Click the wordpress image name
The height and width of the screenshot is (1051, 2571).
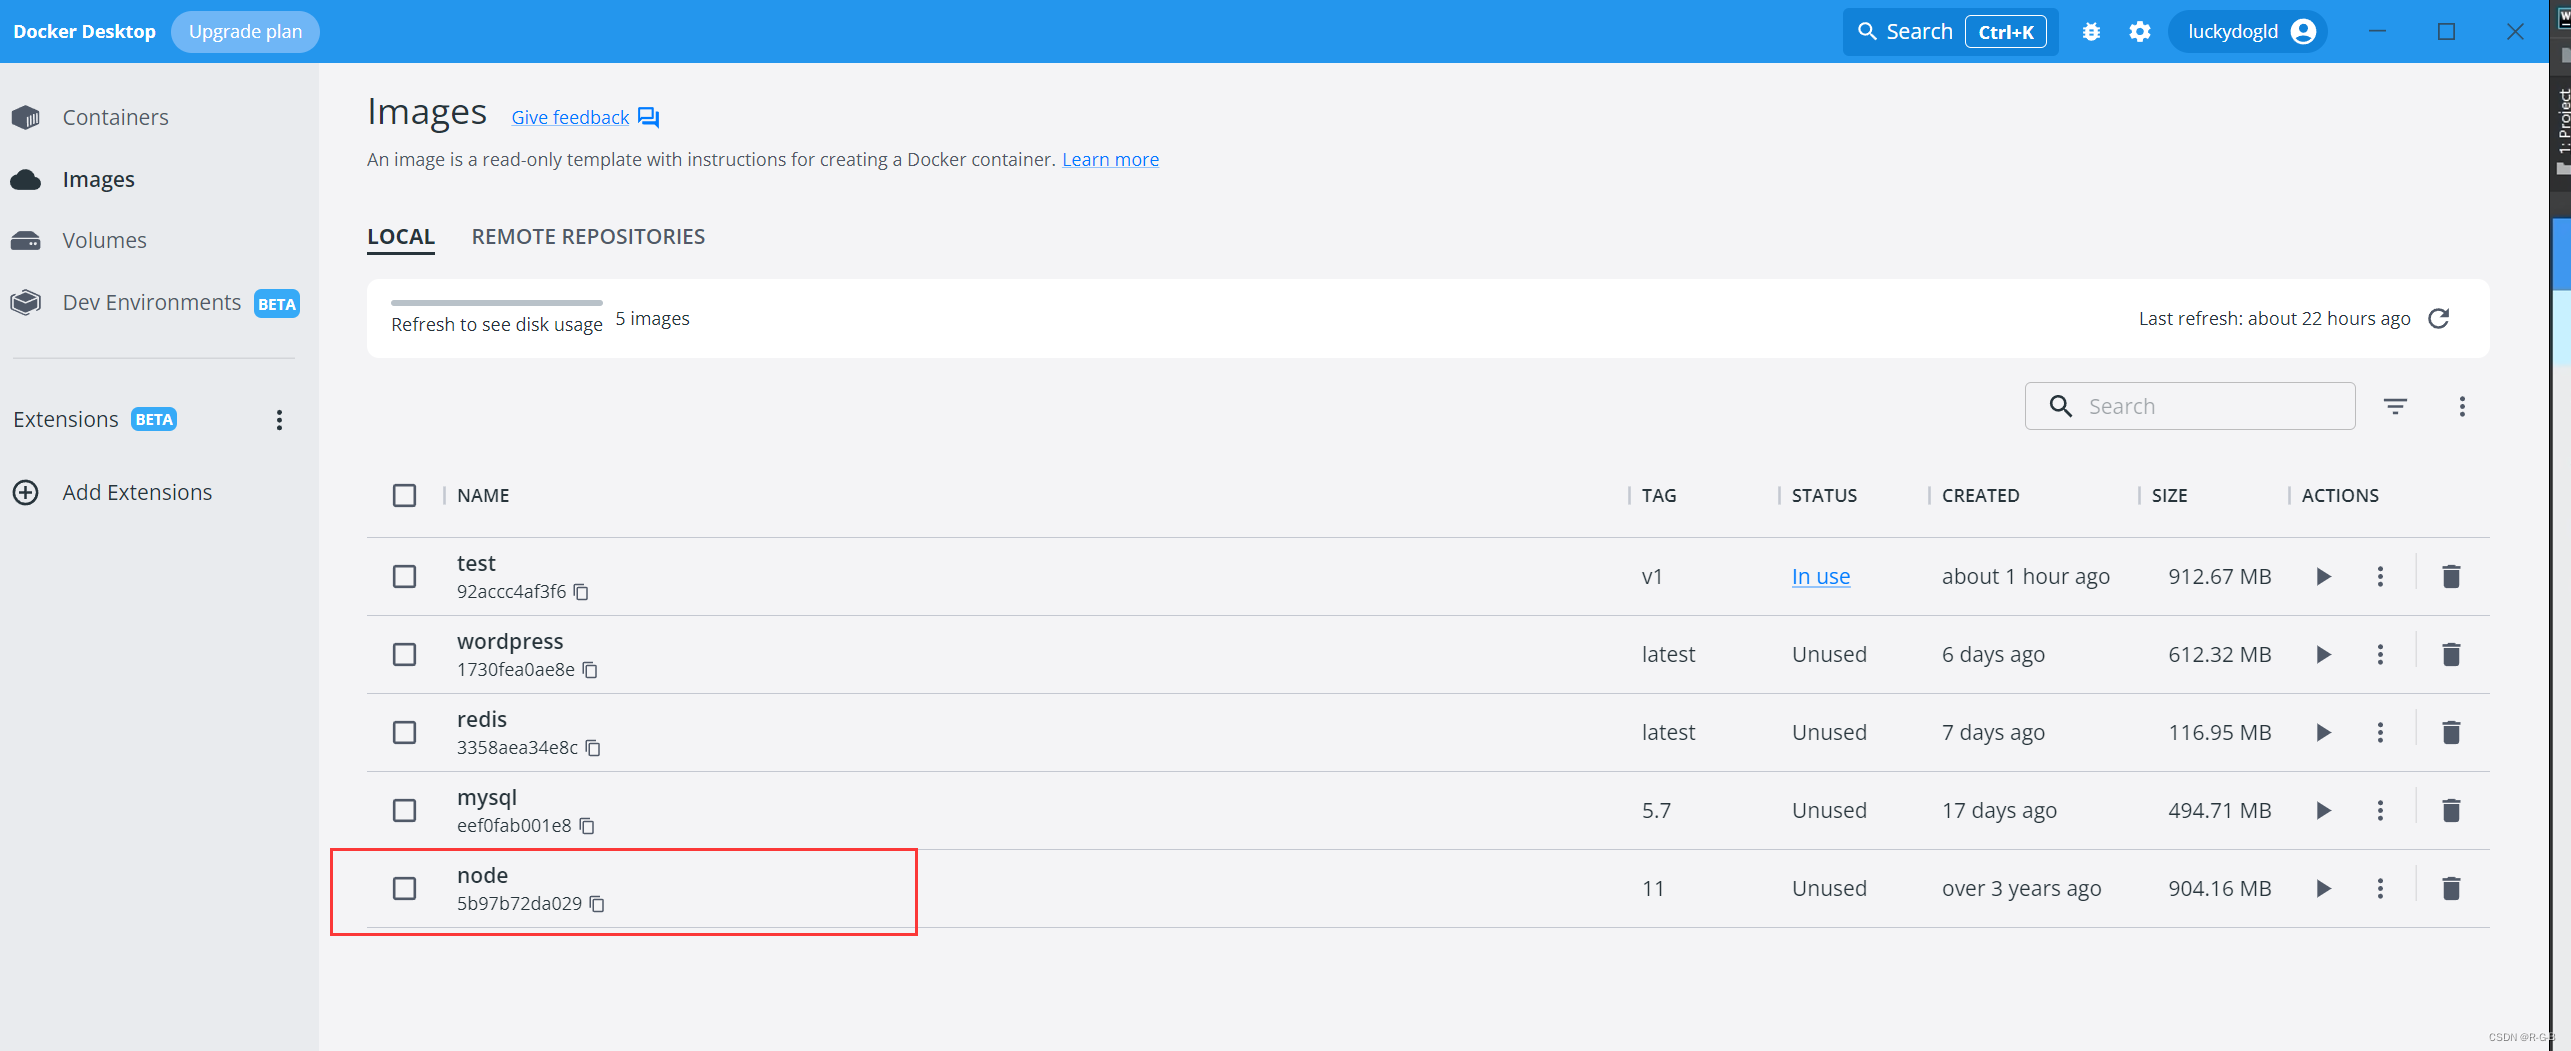tap(510, 642)
